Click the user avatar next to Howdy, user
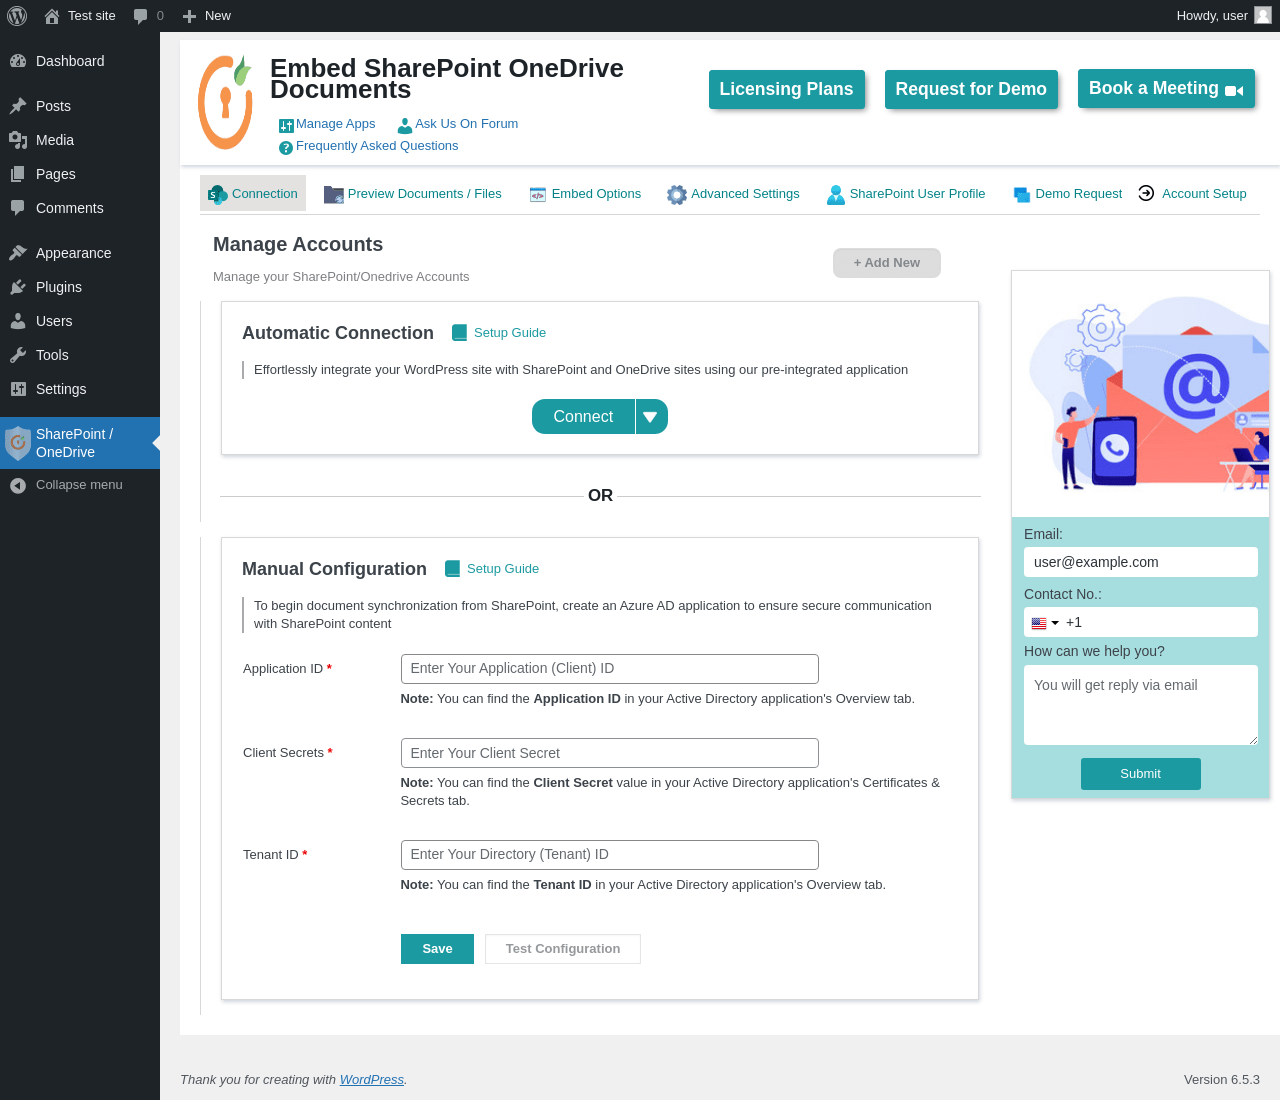The image size is (1280, 1100). (1263, 16)
